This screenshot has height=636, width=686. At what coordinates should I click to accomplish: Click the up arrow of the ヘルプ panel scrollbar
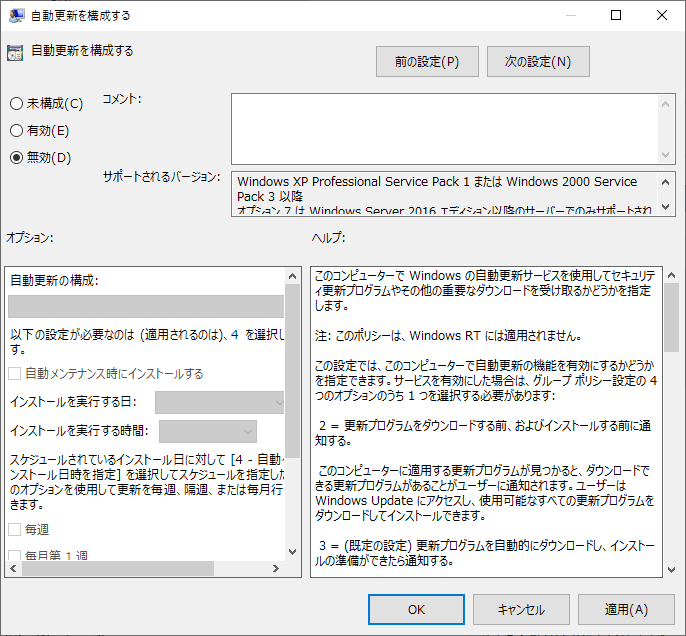671,275
